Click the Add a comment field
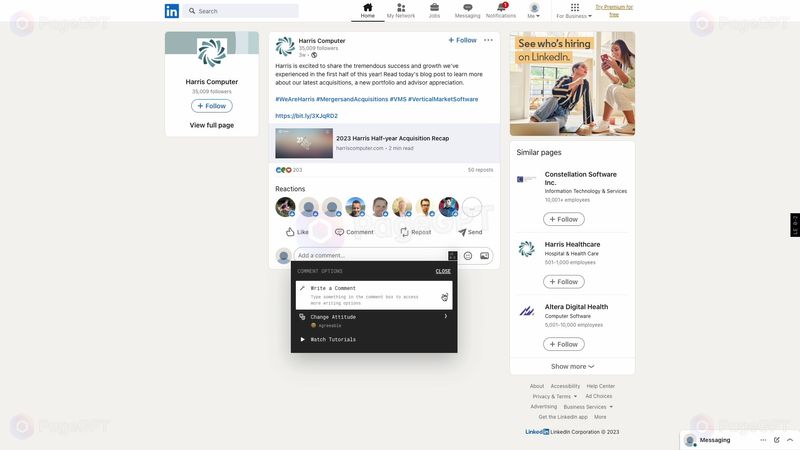The width and height of the screenshot is (800, 450). click(x=370, y=255)
